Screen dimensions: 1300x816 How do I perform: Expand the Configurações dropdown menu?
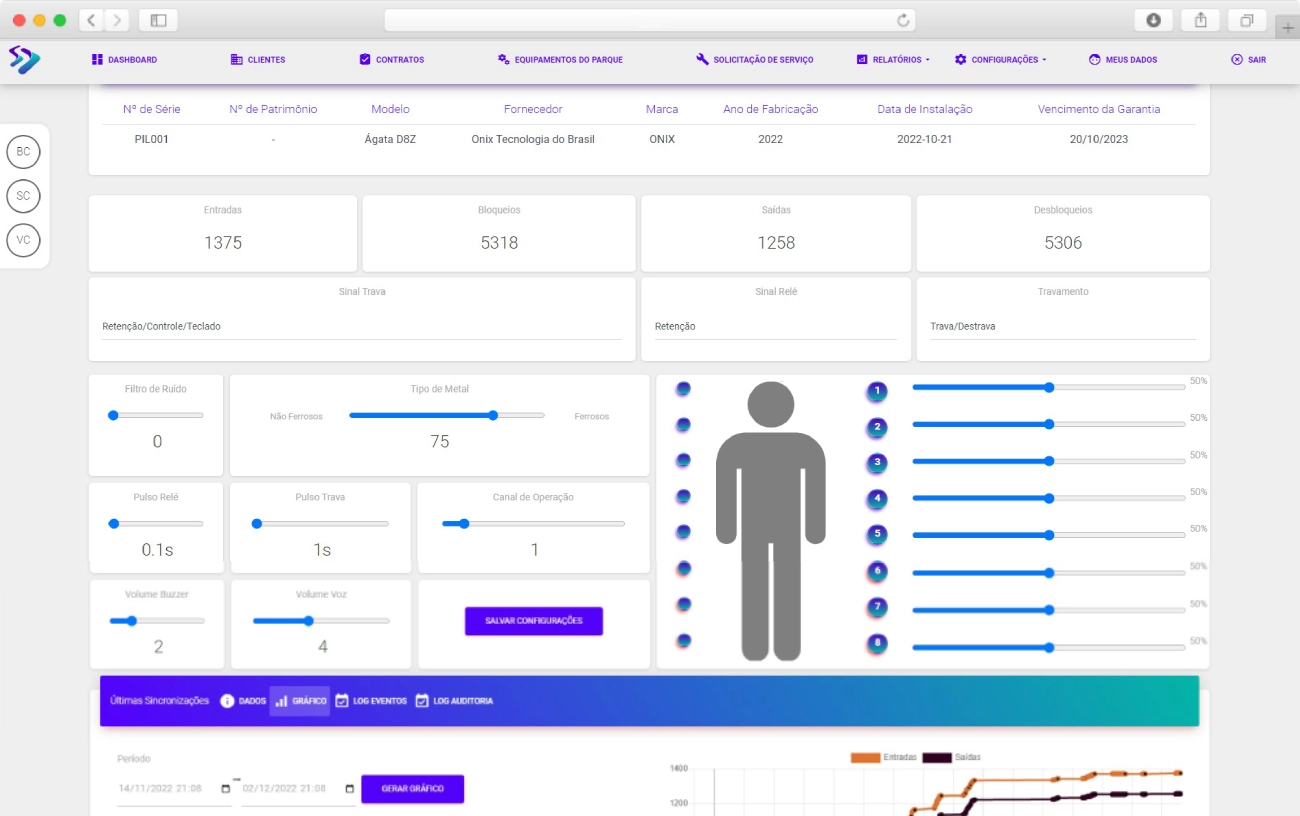pos(1000,60)
